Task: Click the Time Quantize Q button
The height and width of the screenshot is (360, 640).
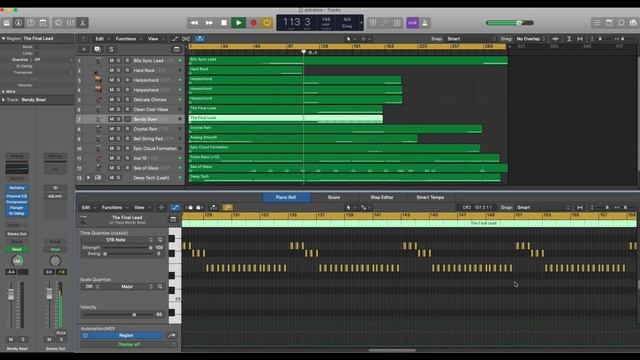Action: point(160,240)
